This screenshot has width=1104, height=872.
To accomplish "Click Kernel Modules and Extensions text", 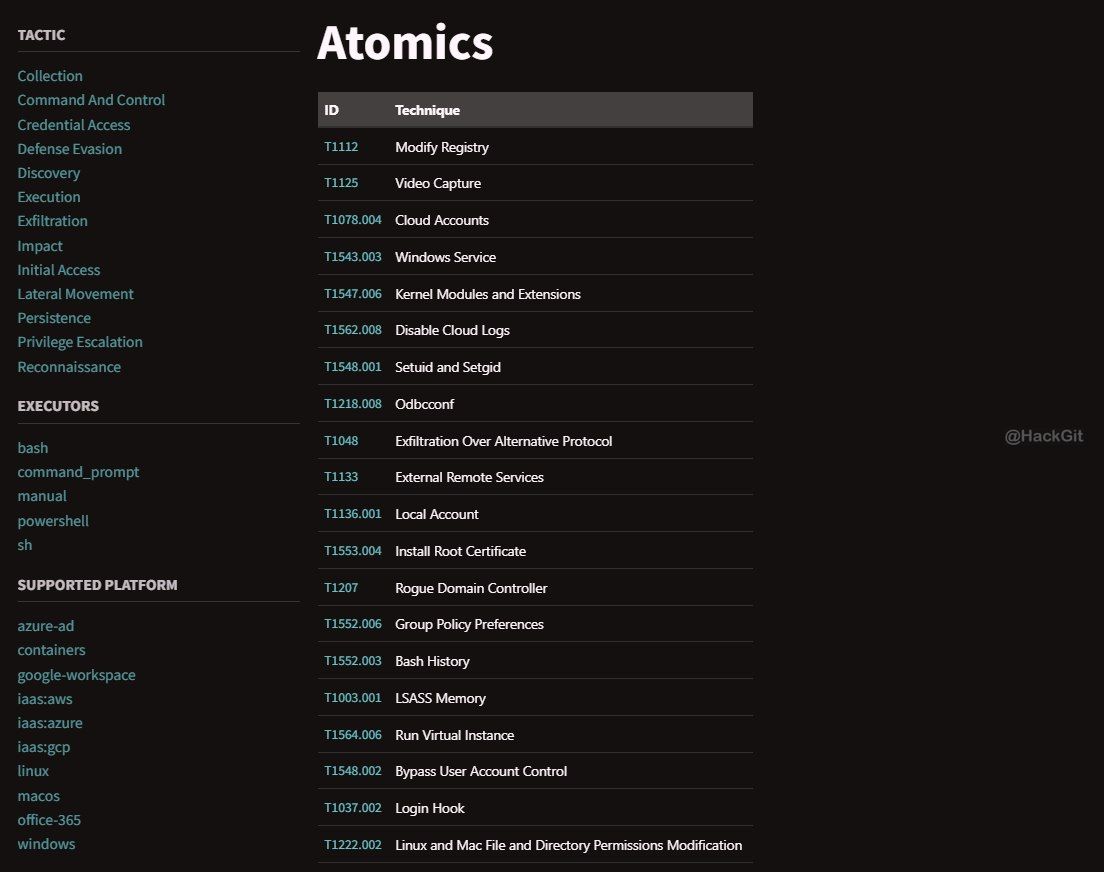I will [x=488, y=294].
